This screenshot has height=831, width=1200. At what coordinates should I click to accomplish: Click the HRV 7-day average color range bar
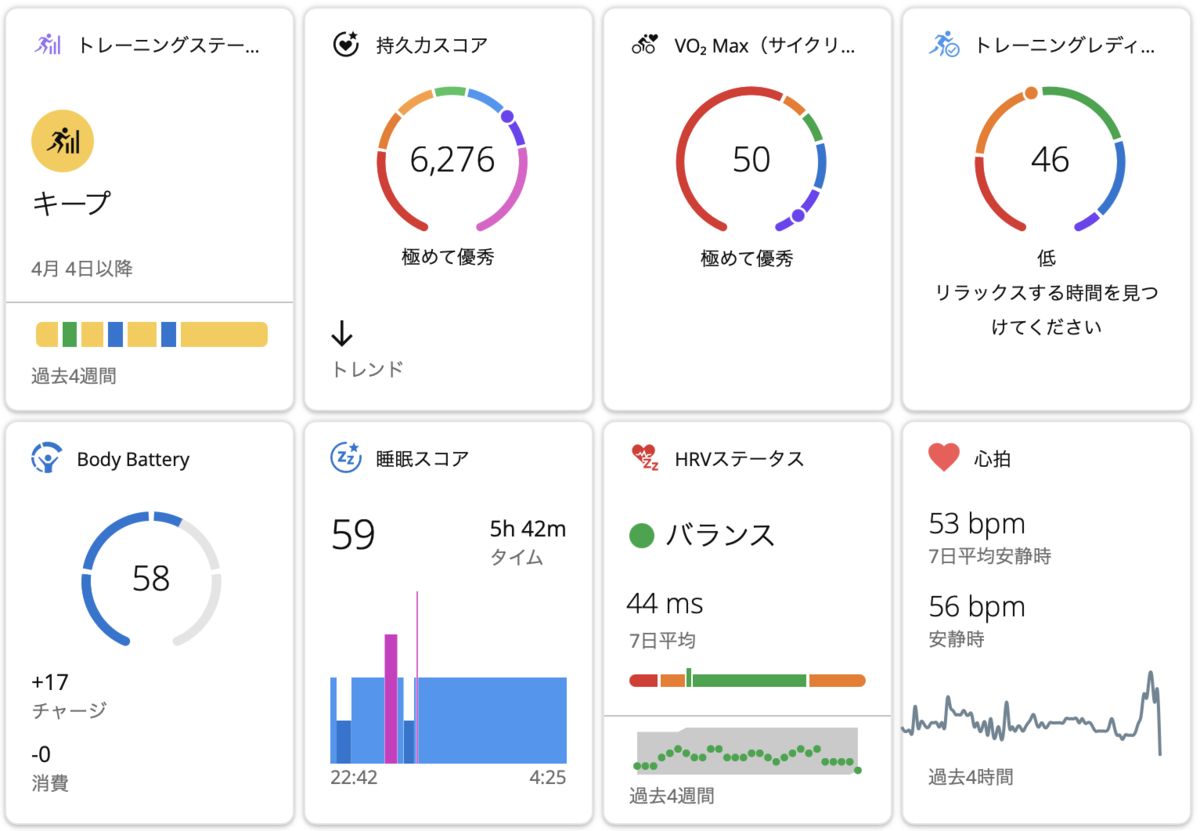click(x=747, y=679)
